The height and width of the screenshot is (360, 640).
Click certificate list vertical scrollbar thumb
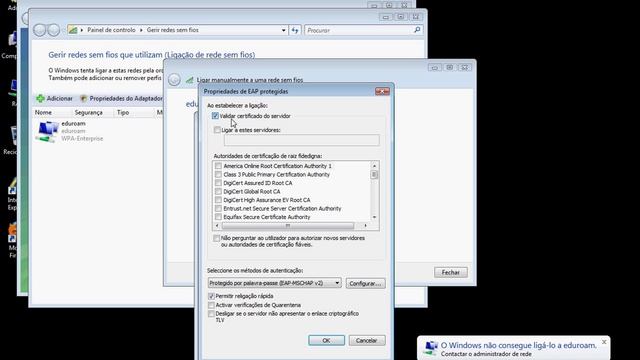point(374,175)
